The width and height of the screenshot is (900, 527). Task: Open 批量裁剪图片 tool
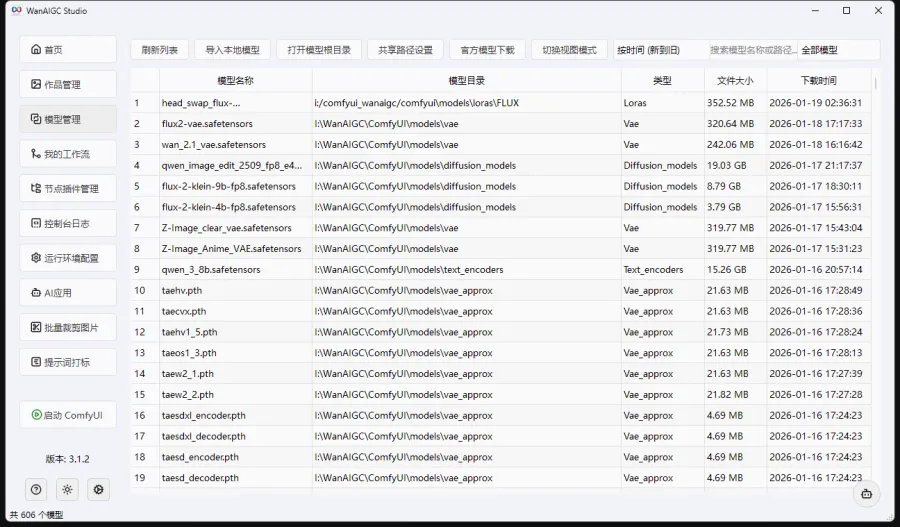[x=68, y=327]
